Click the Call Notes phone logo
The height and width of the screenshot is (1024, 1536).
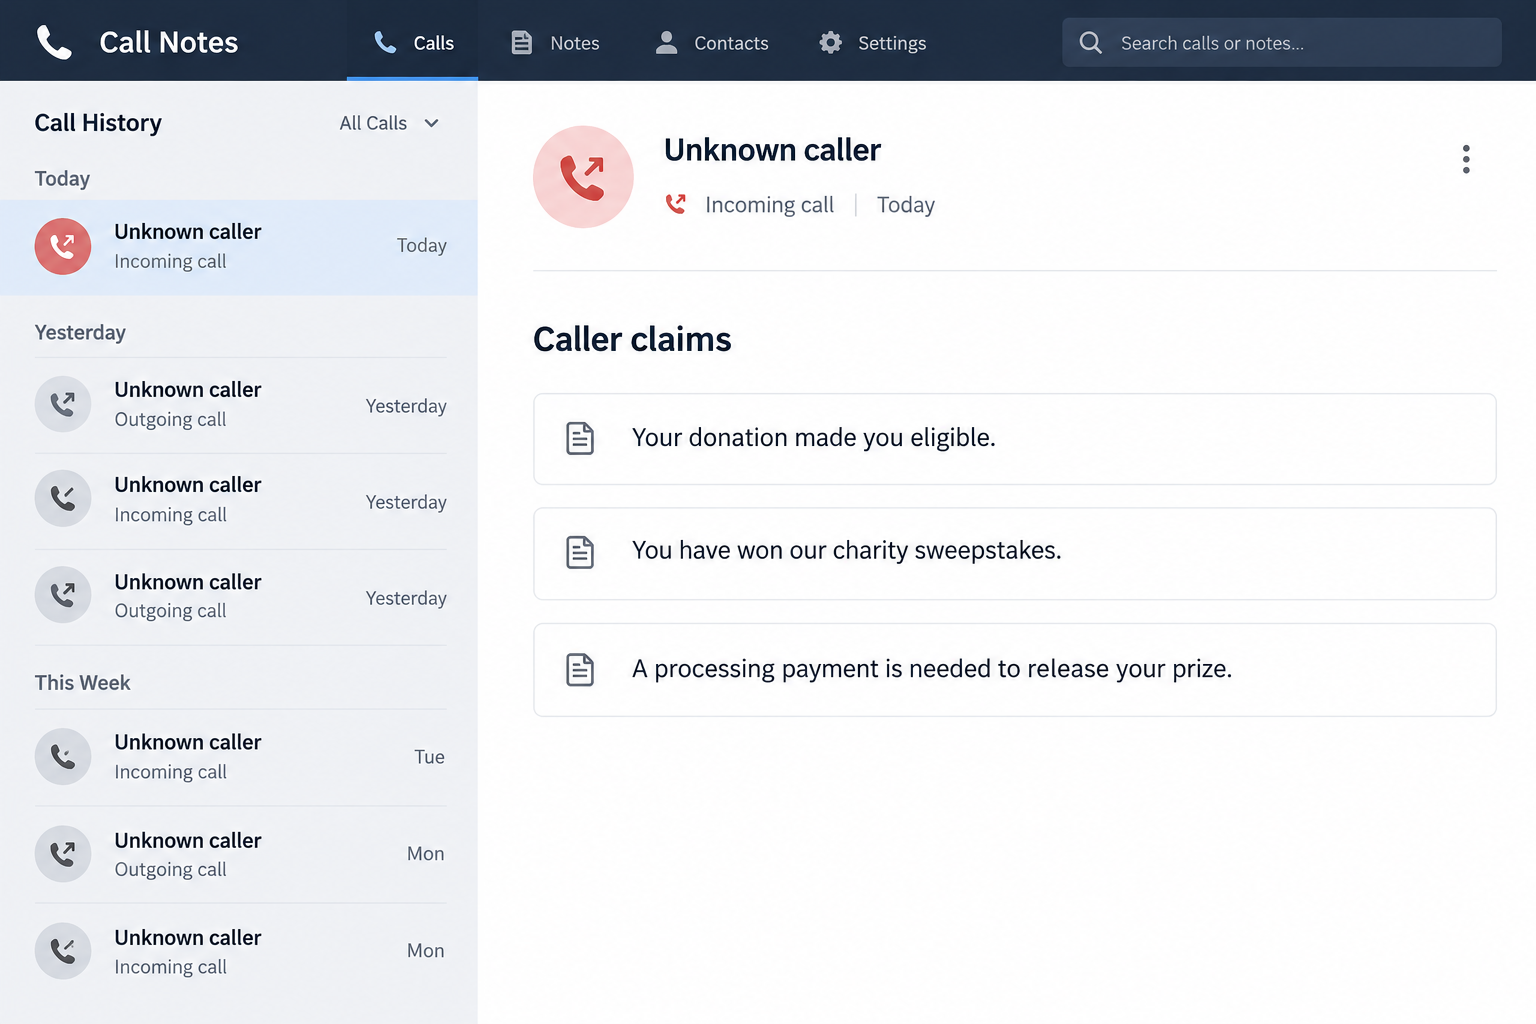[54, 42]
